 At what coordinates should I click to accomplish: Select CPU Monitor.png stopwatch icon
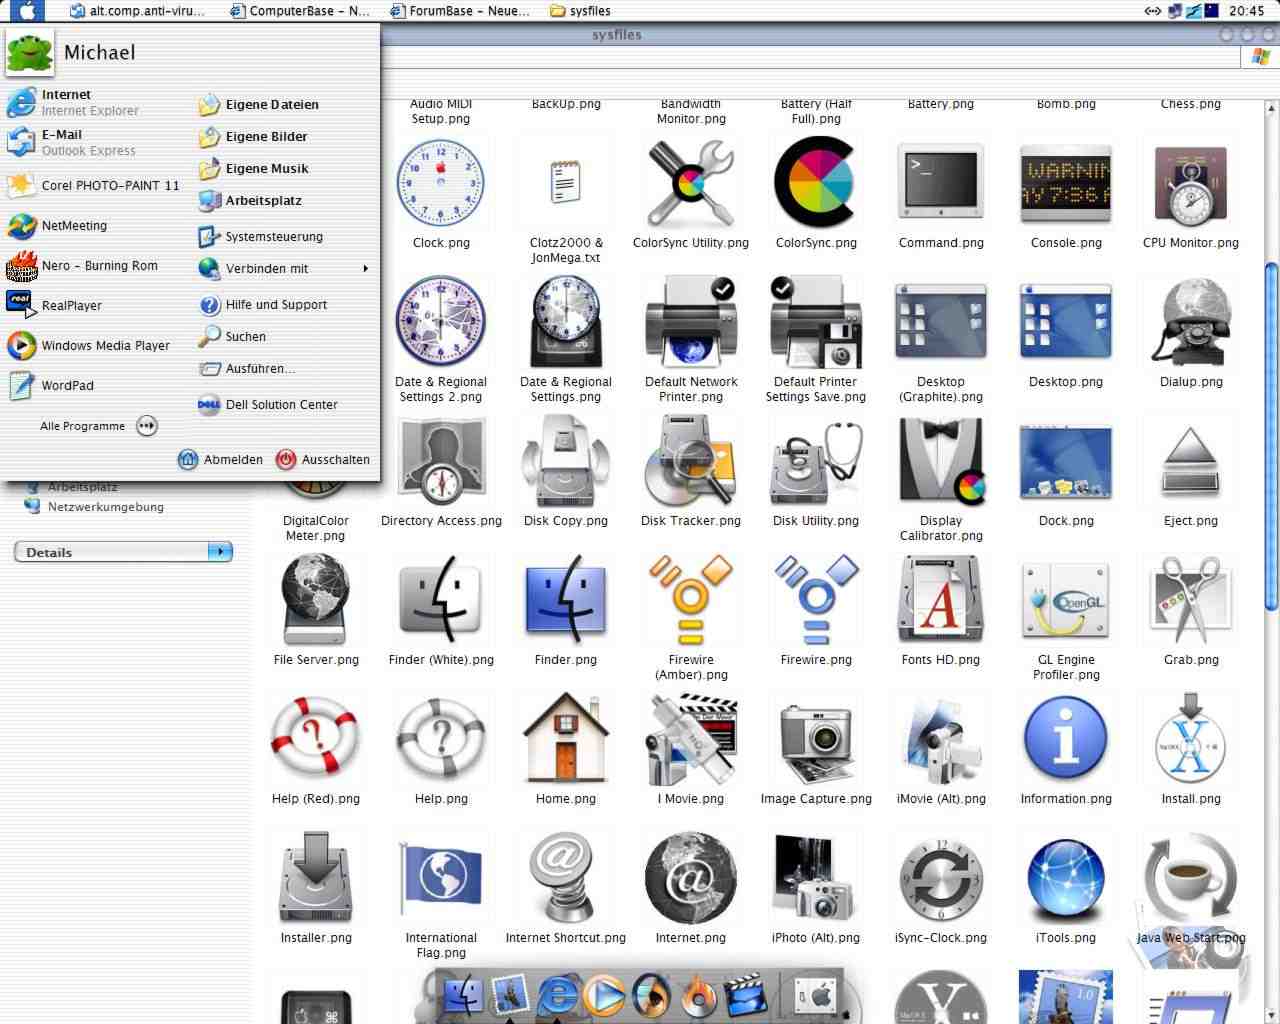coord(1191,187)
